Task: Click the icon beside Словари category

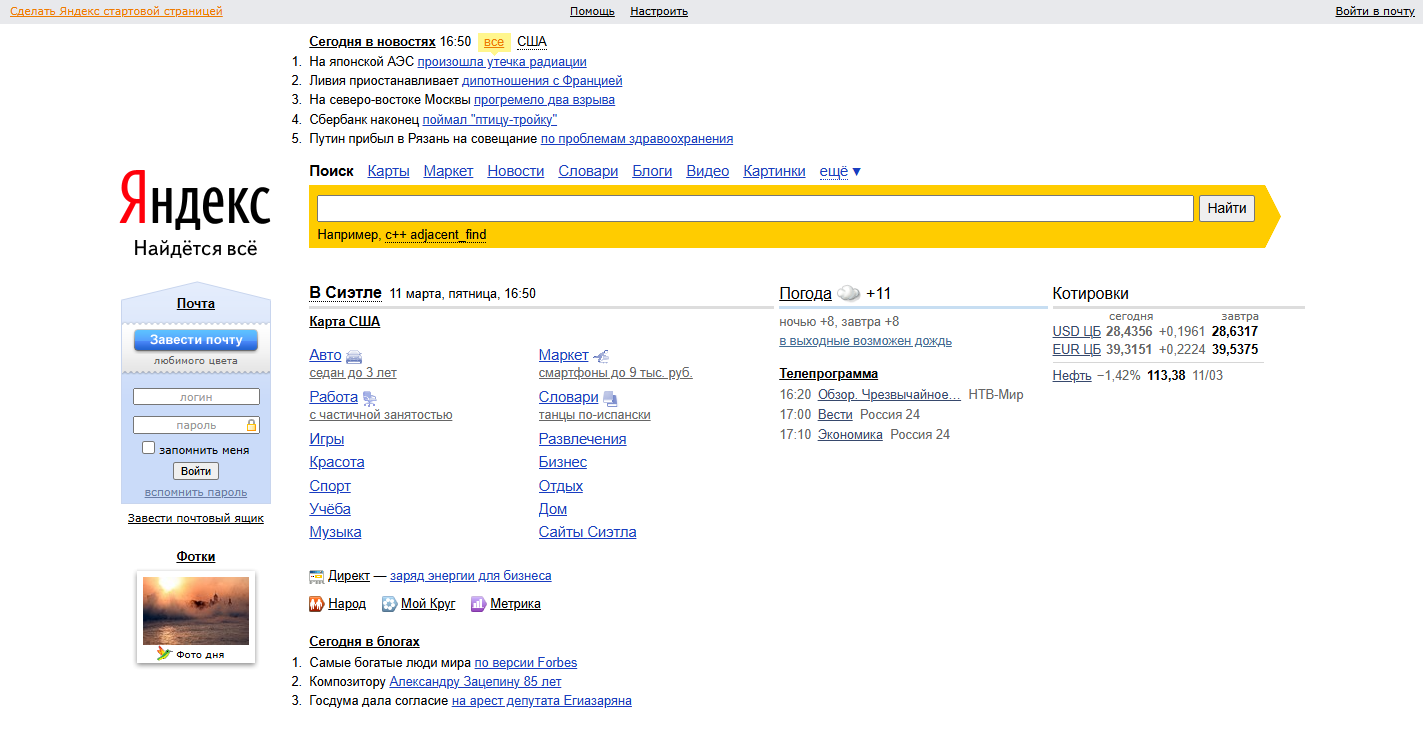Action: pyautogui.click(x=610, y=398)
